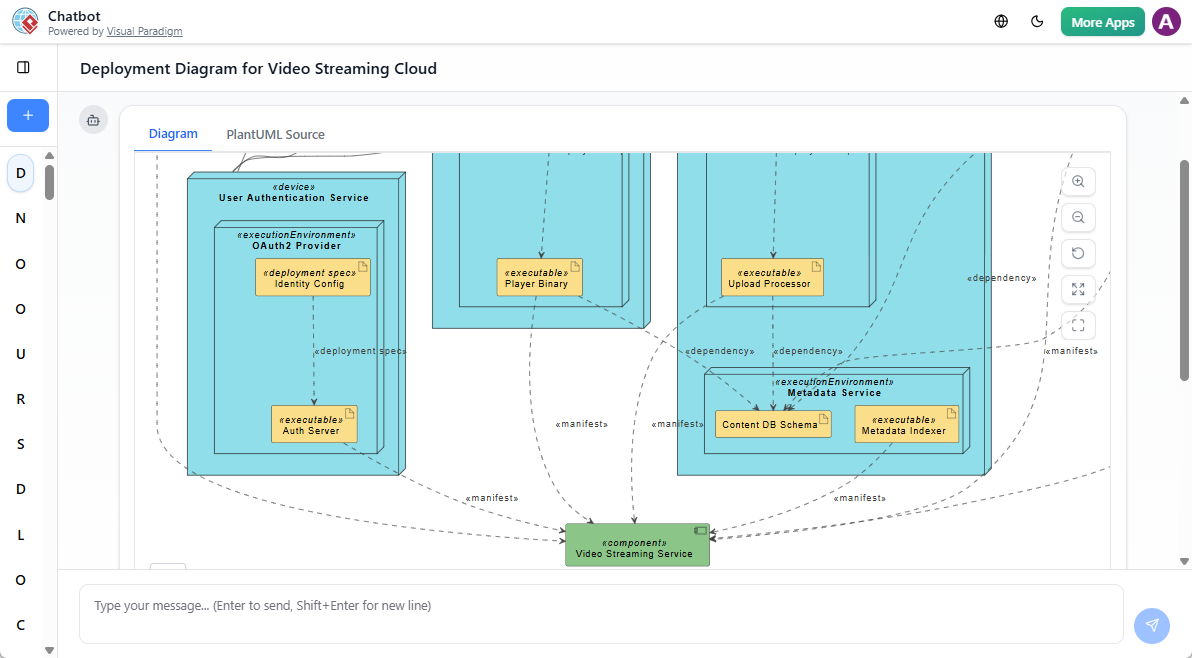Expand the diagram to fullscreen view
This screenshot has width=1192, height=658.
click(x=1078, y=289)
